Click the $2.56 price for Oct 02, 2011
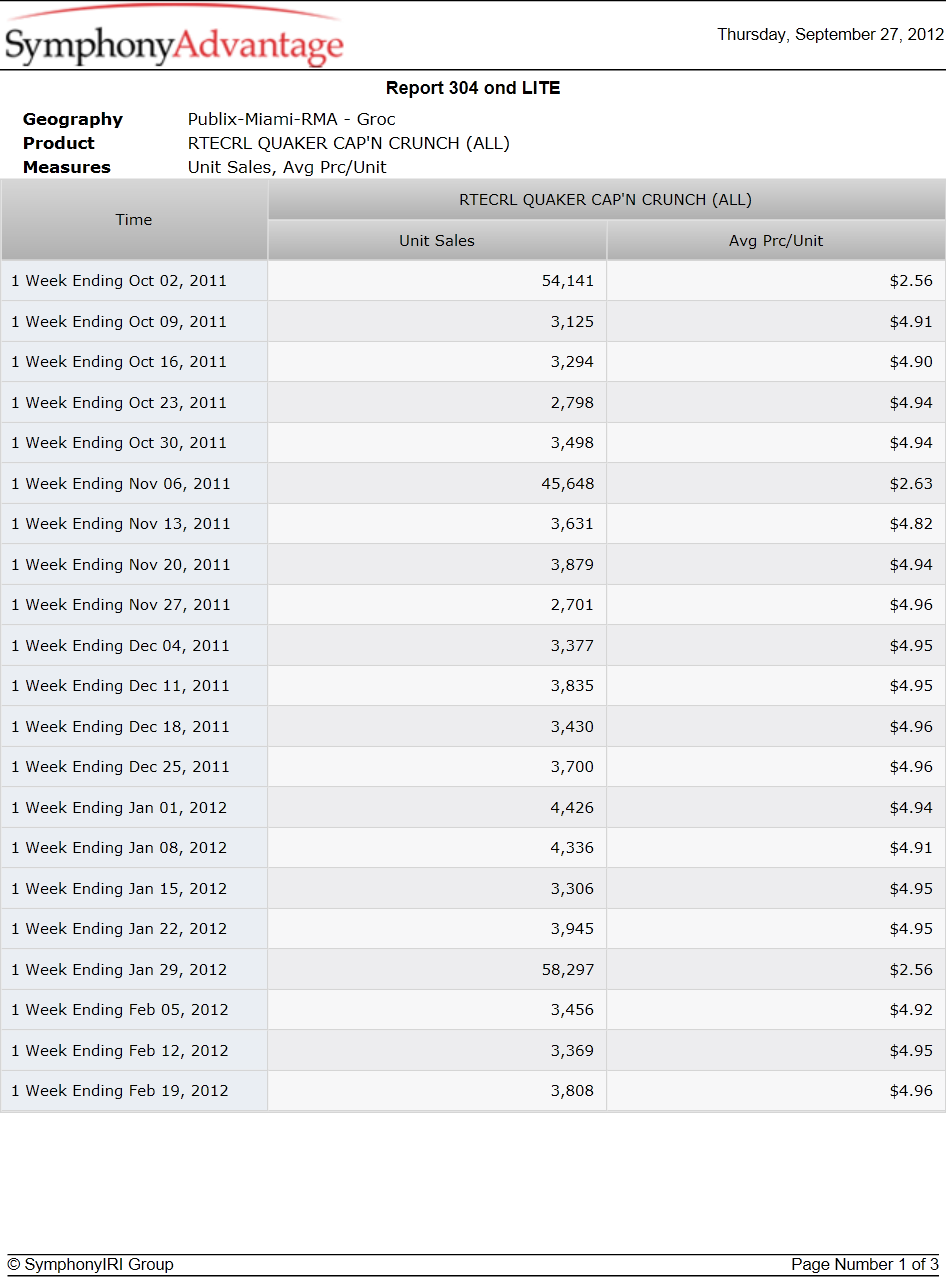This screenshot has width=946, height=1284. (x=911, y=281)
